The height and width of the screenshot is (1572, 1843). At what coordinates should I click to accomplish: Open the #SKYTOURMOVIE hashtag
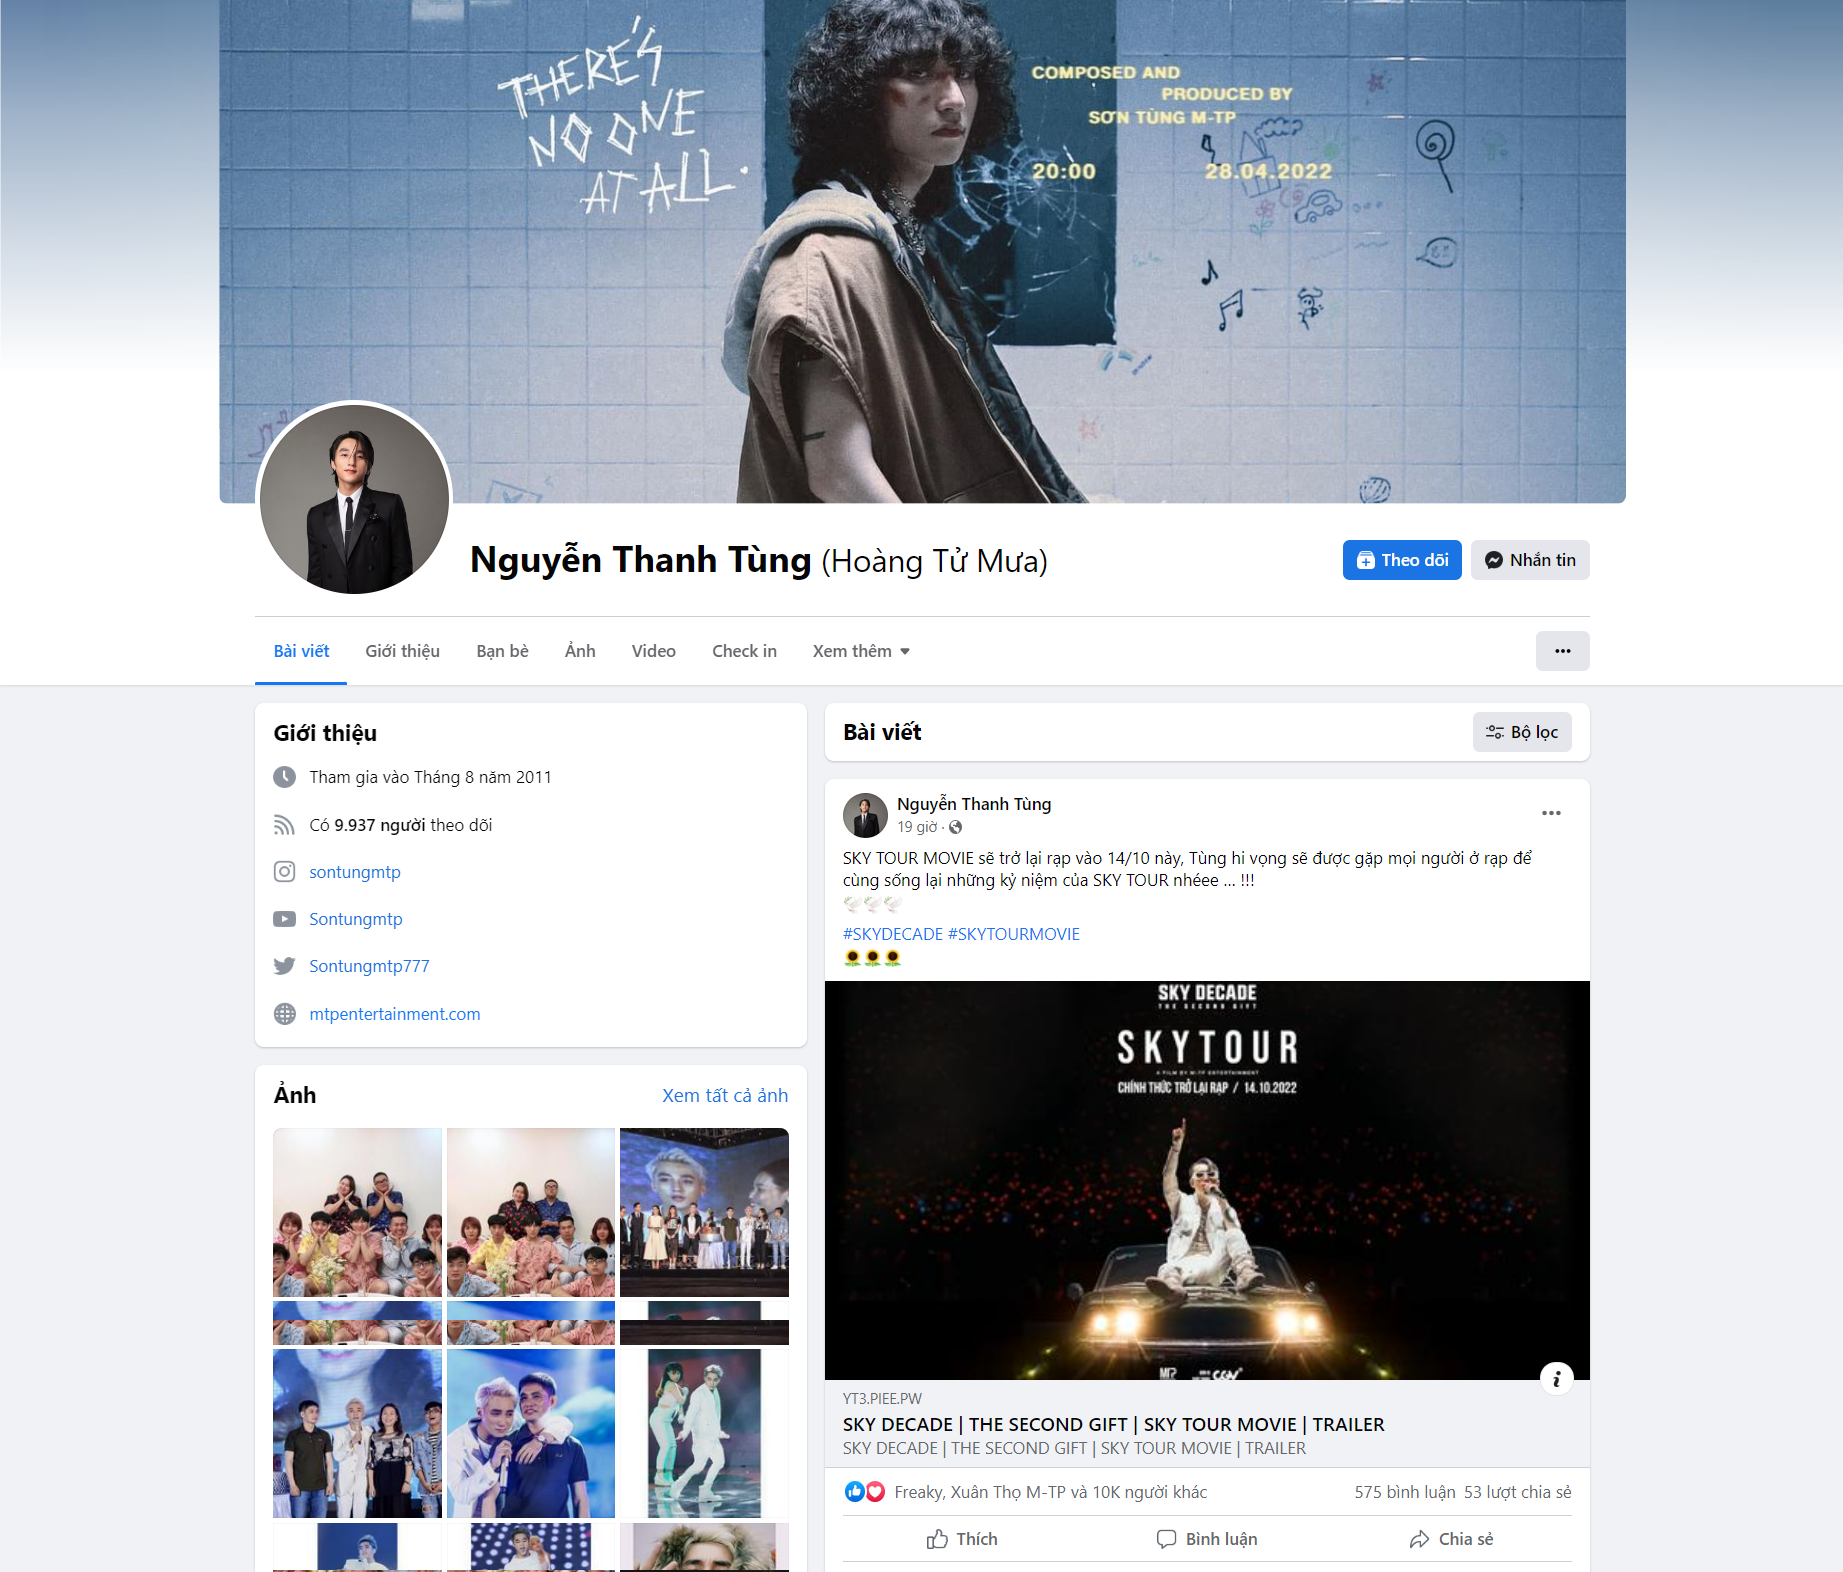pyautogui.click(x=1014, y=934)
